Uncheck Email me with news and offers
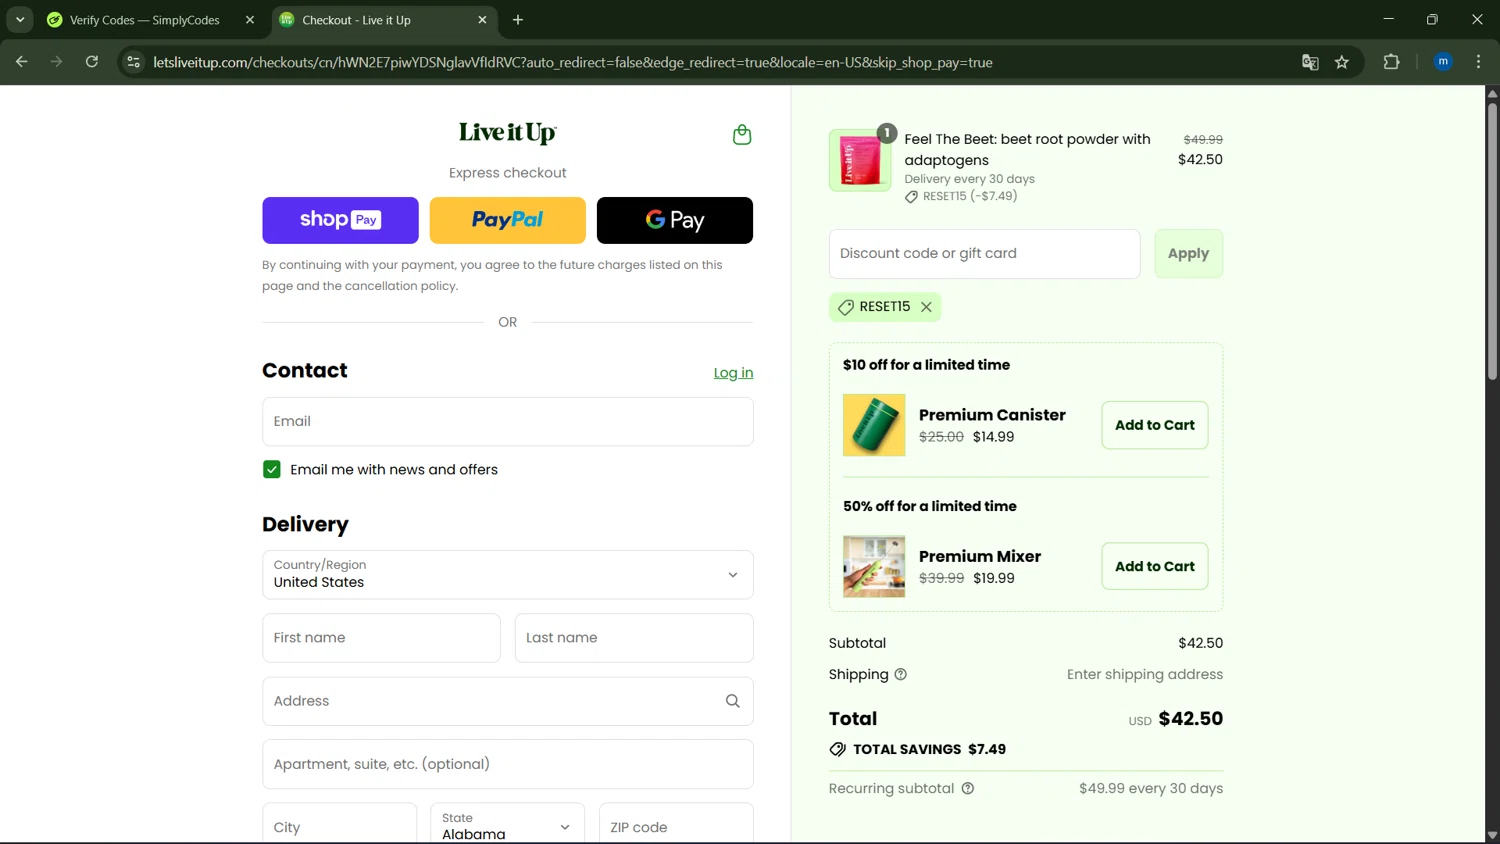The height and width of the screenshot is (844, 1500). pos(272,469)
